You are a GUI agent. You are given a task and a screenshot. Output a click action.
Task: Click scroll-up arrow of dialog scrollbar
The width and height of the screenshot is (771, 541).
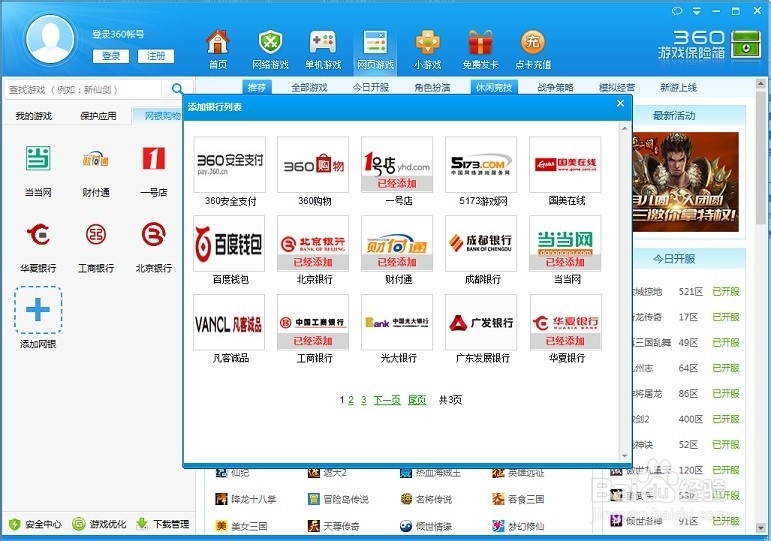[x=624, y=128]
